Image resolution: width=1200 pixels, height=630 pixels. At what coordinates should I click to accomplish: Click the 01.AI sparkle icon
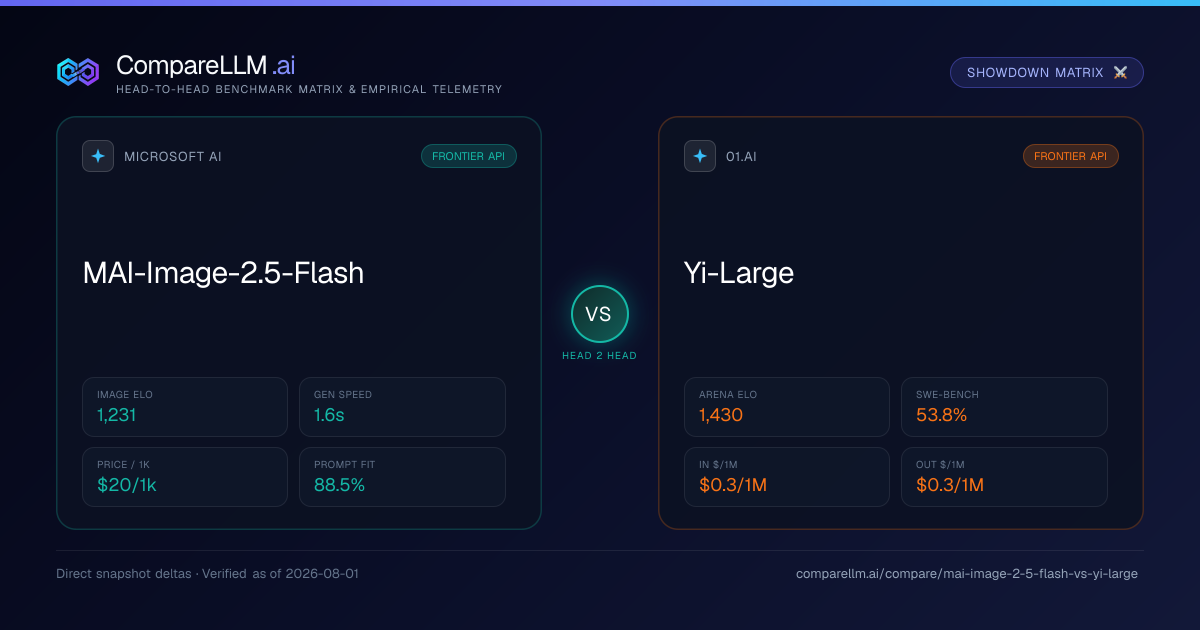click(700, 156)
